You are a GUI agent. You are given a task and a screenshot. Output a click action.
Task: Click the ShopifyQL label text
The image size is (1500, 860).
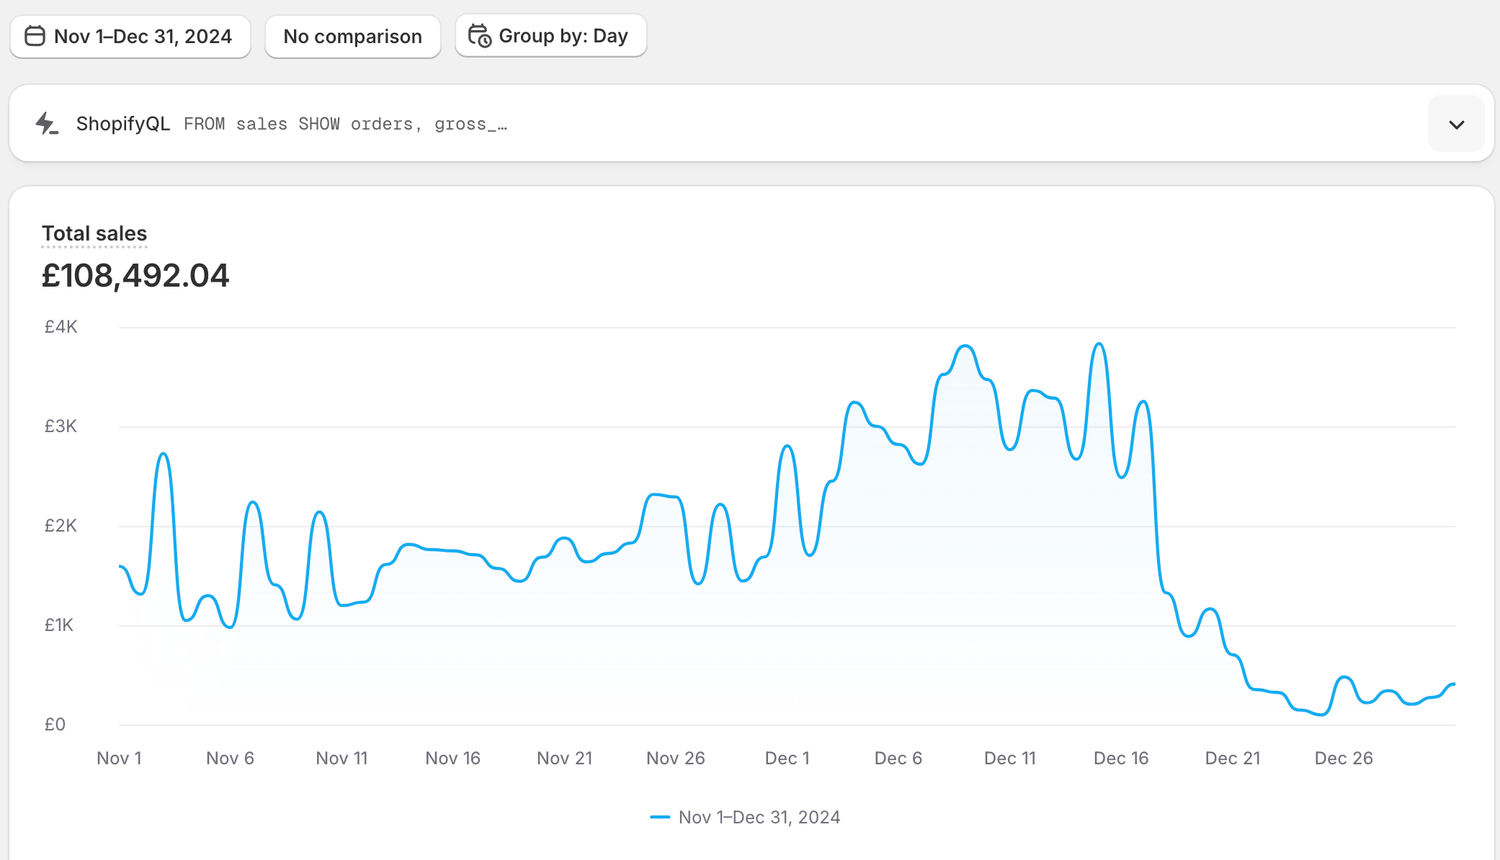pos(122,124)
